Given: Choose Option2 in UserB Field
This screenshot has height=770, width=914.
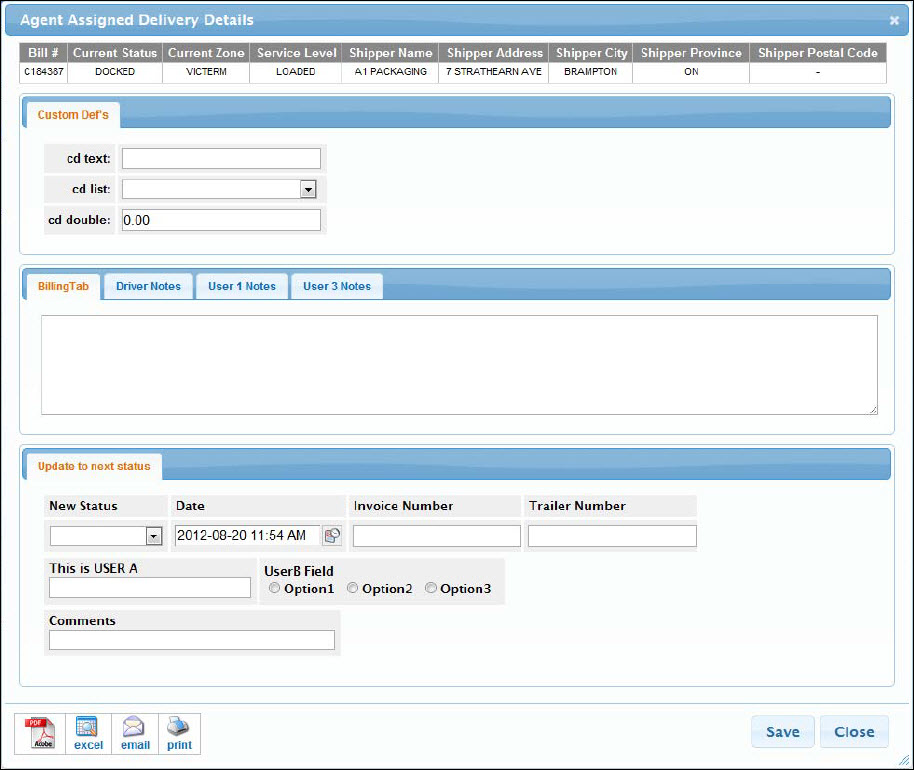Looking at the screenshot, I should tap(352, 589).
